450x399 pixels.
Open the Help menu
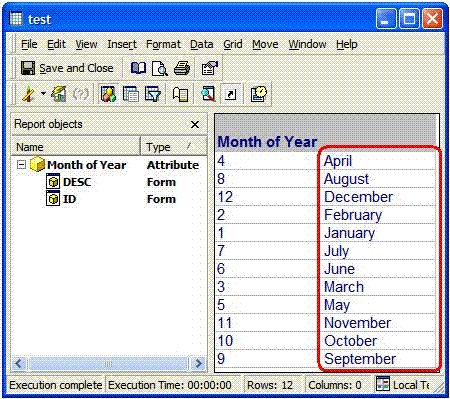tap(346, 44)
